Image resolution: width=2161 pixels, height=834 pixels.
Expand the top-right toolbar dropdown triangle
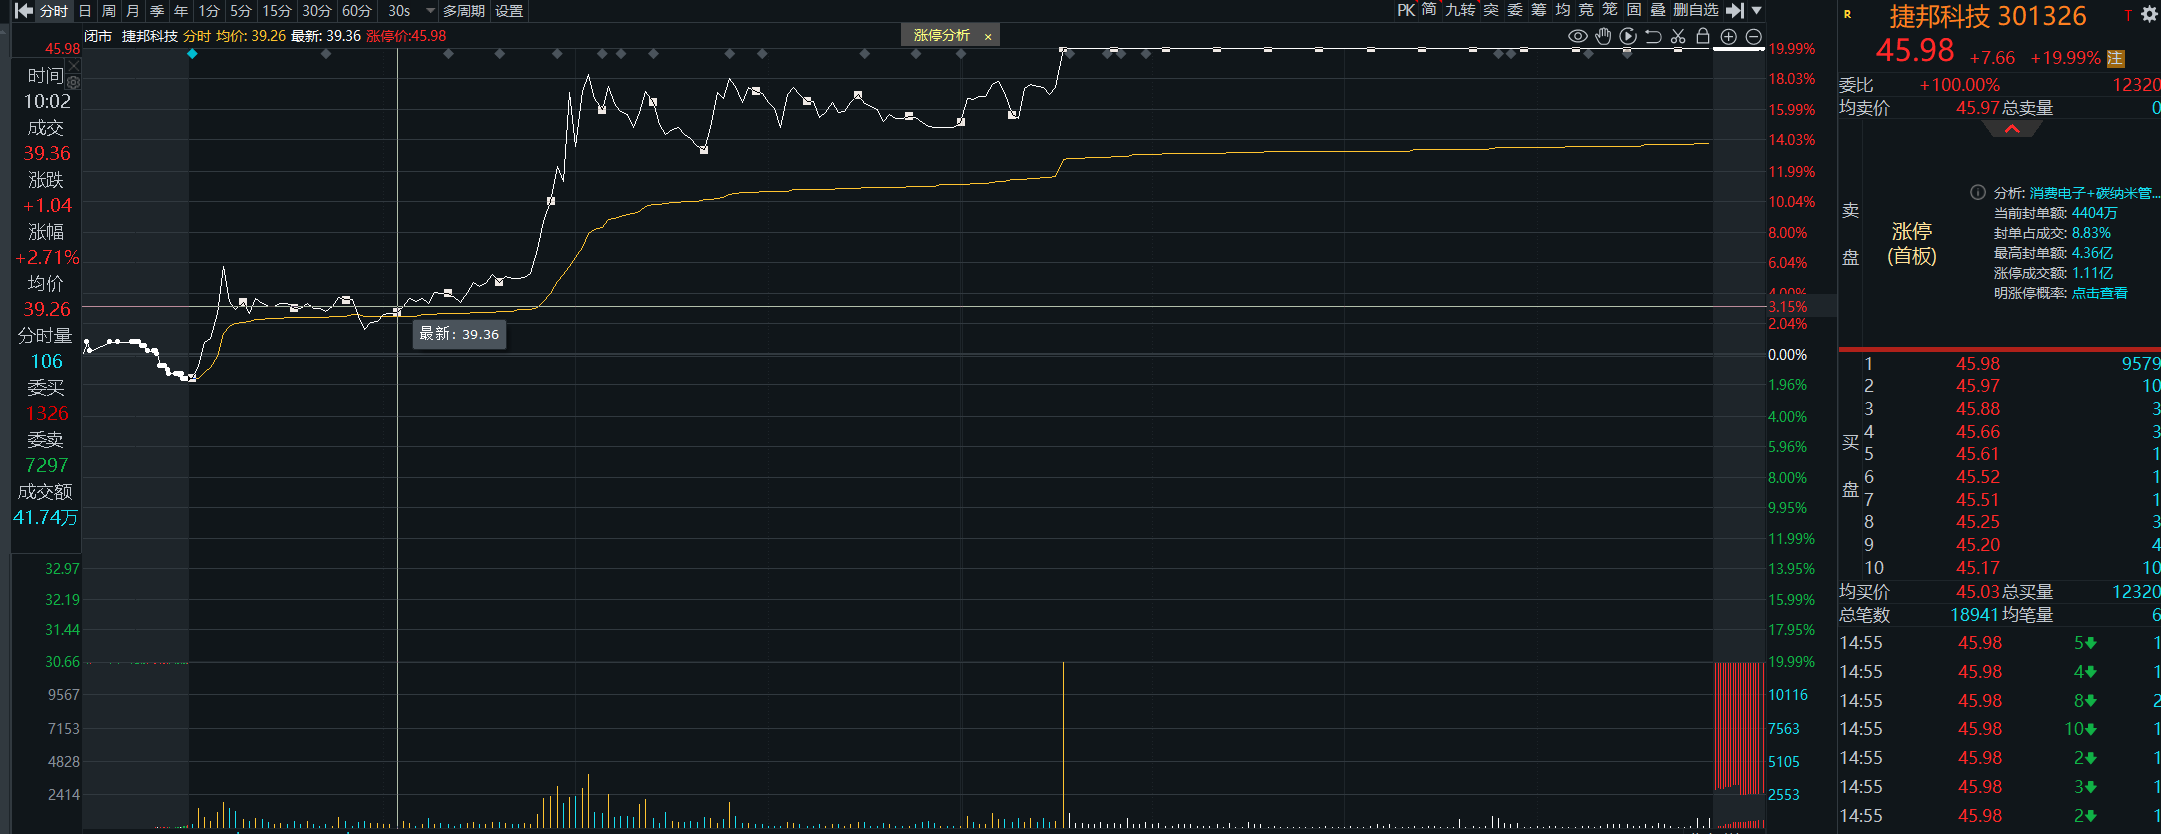[1757, 10]
